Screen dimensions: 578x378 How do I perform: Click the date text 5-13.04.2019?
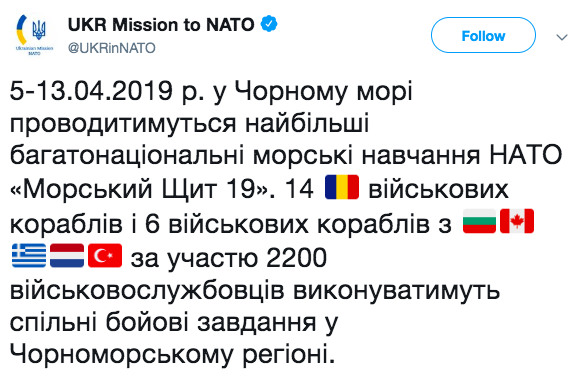pos(91,90)
